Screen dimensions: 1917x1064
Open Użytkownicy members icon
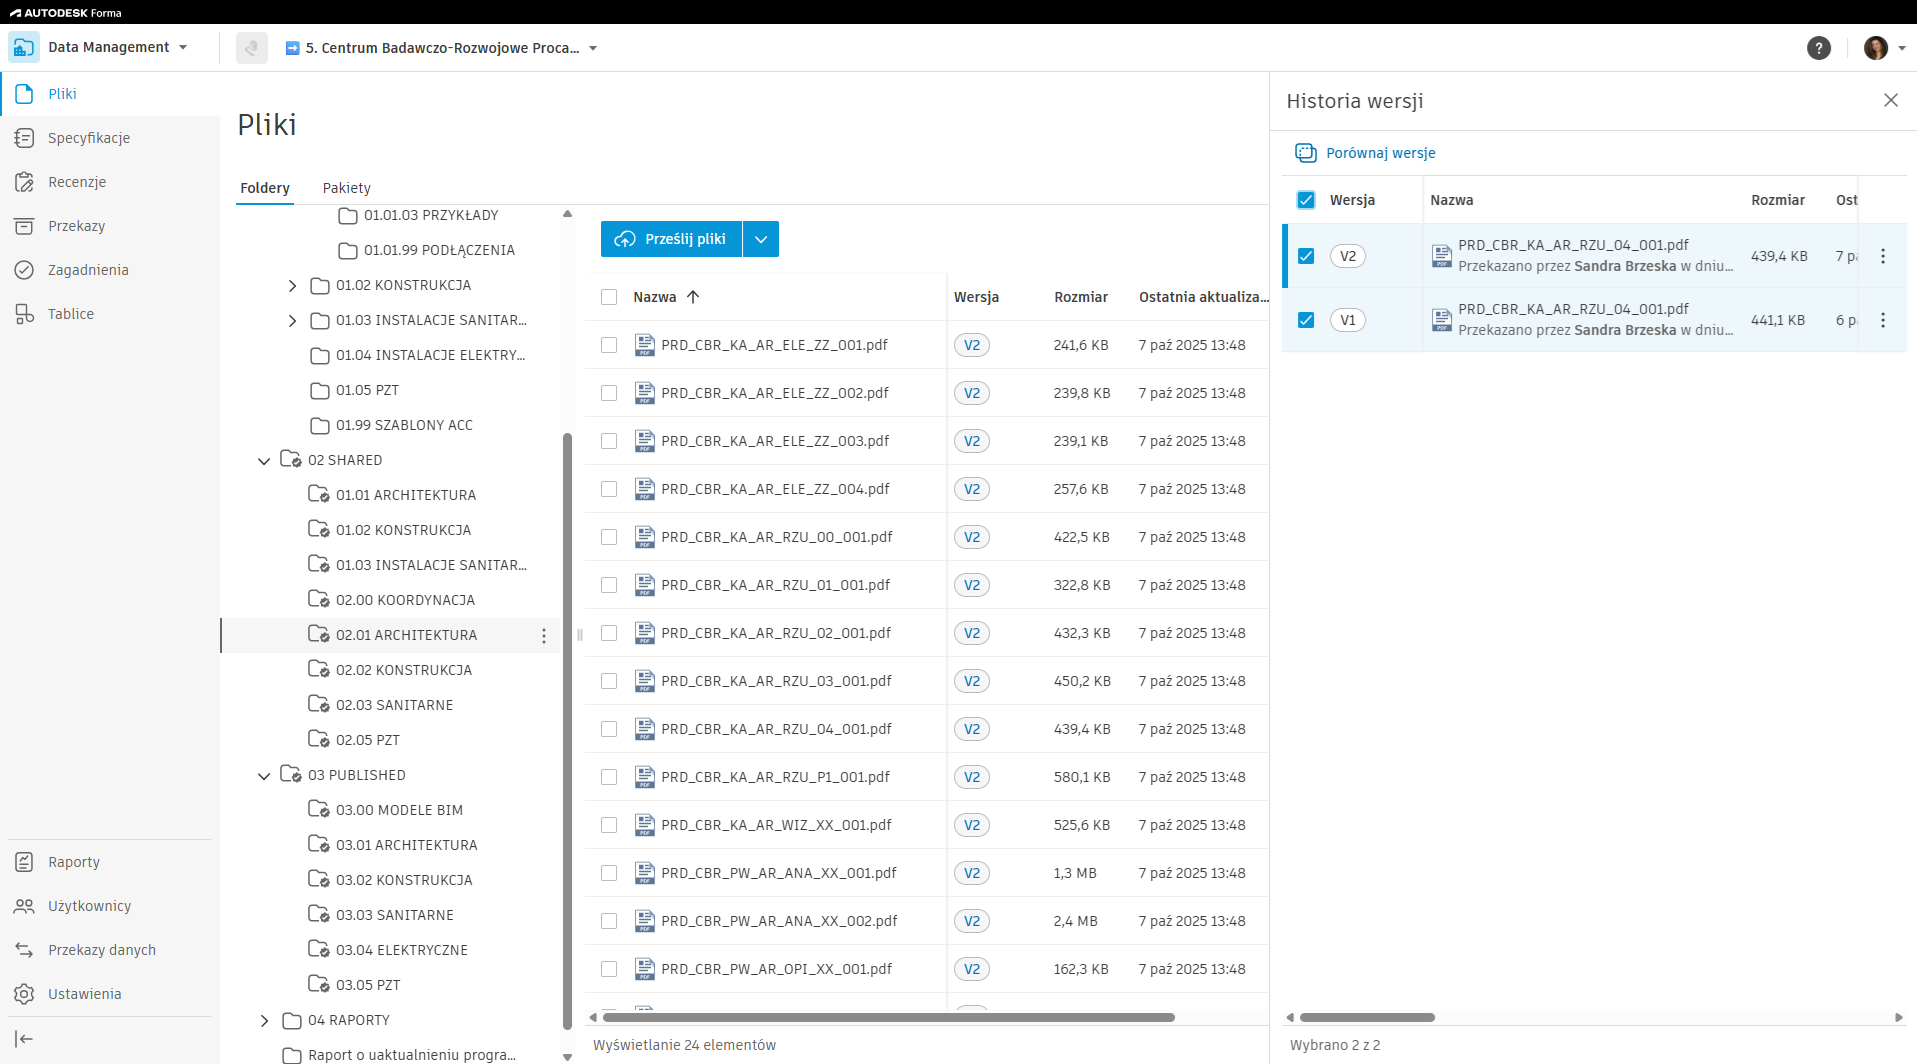pyautogui.click(x=24, y=906)
